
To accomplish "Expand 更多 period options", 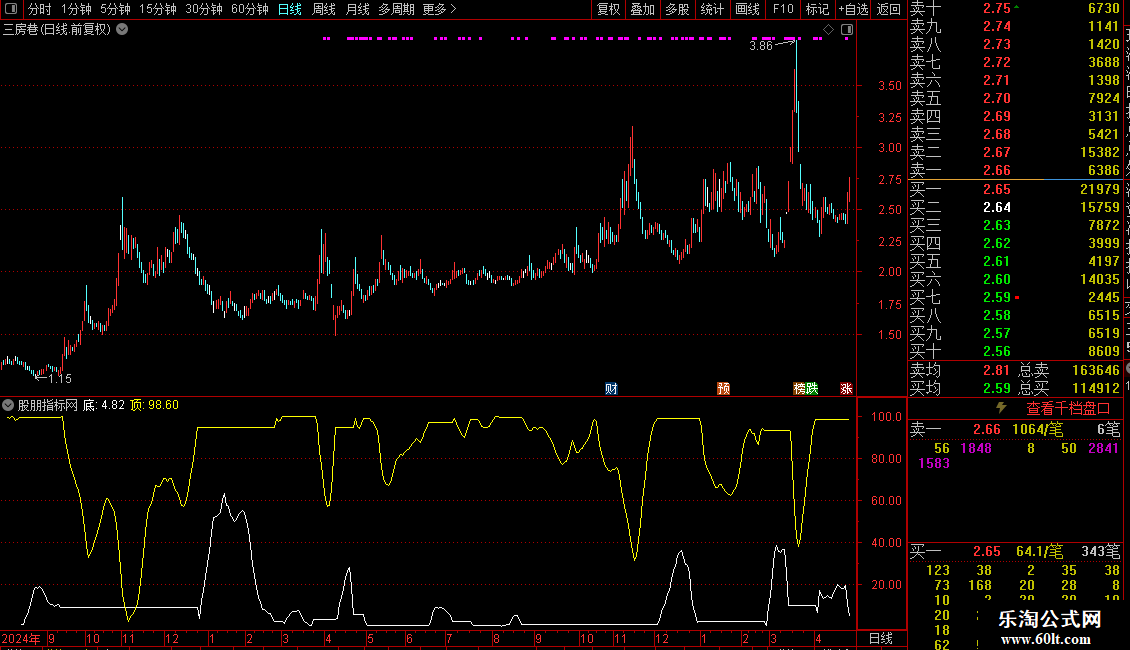I will tap(439, 9).
